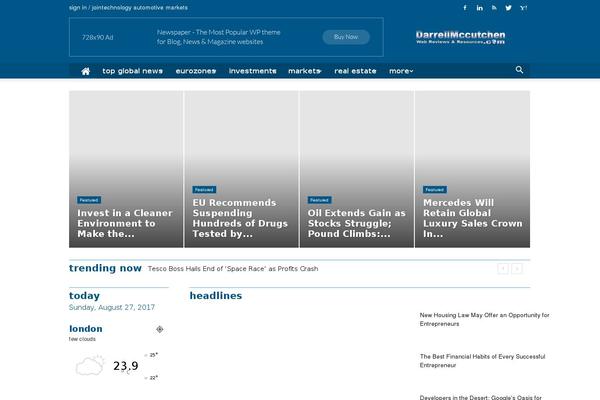
Task: Click the few clouds weather icon
Action: 90,366
